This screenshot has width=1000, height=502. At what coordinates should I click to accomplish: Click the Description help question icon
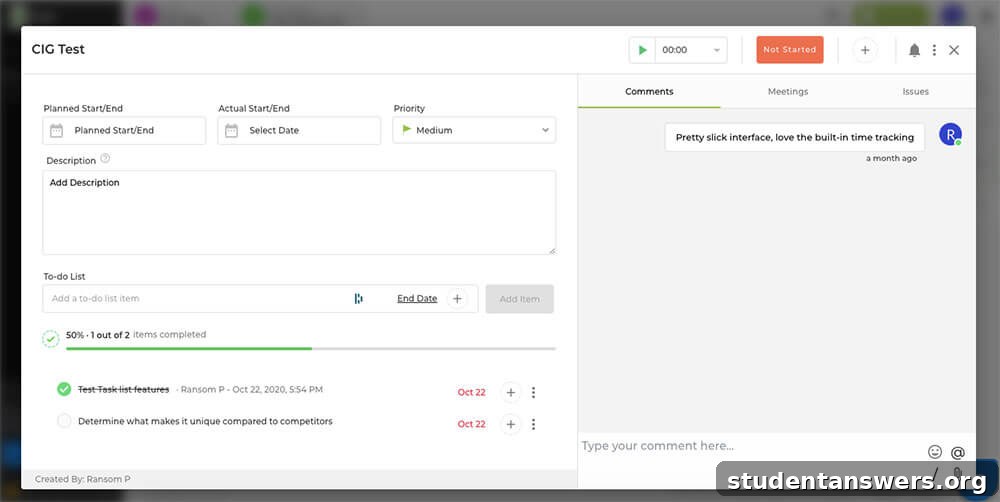105,158
